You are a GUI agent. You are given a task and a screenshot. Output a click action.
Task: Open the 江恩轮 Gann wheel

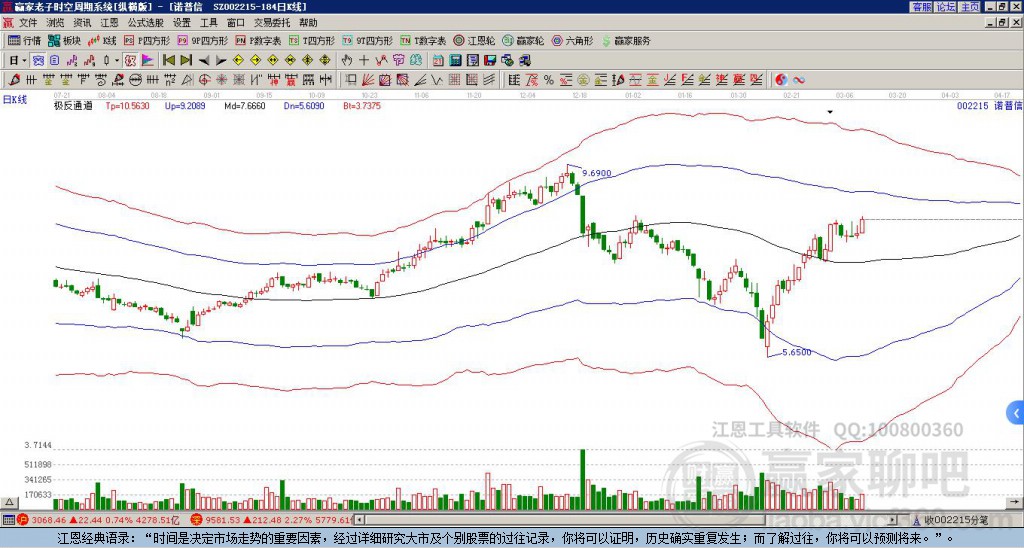[473, 40]
